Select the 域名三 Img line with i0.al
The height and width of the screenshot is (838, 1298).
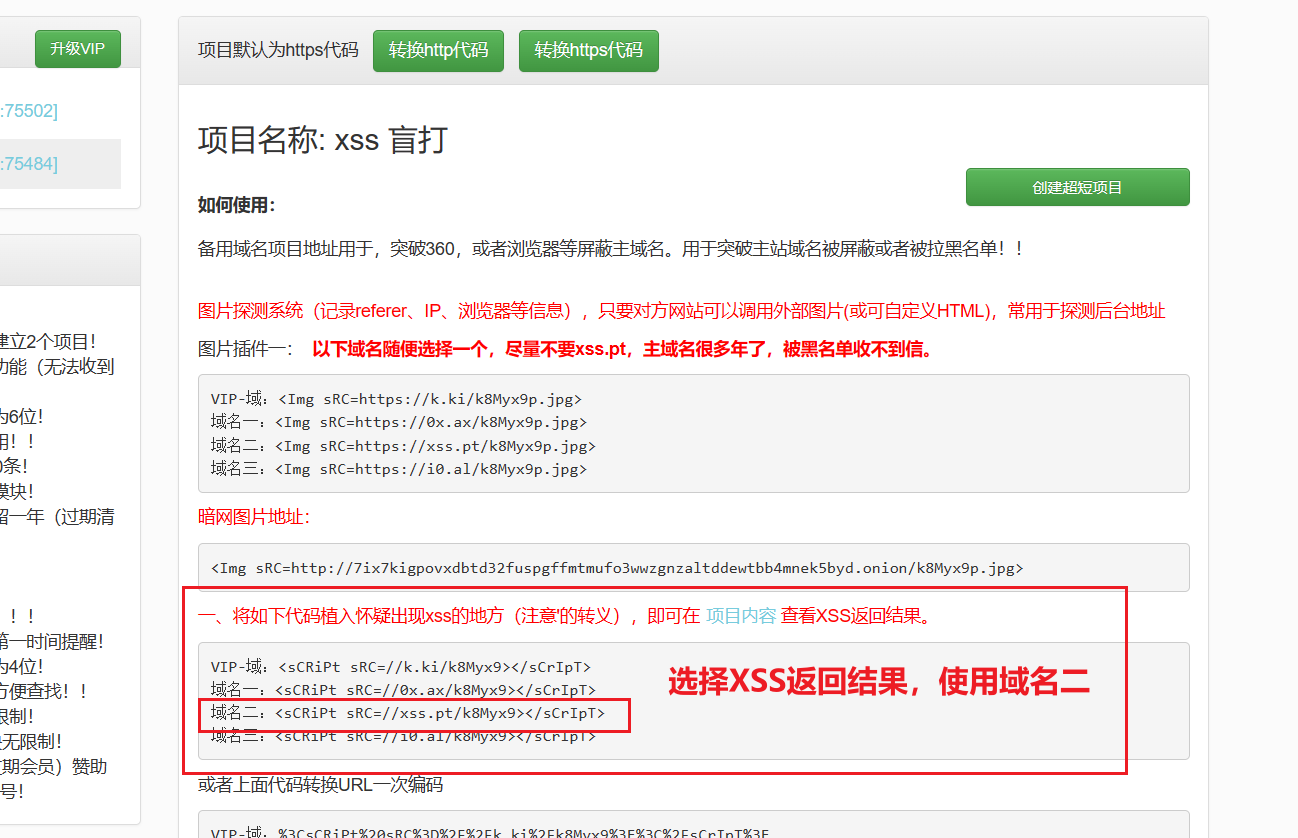tap(399, 469)
